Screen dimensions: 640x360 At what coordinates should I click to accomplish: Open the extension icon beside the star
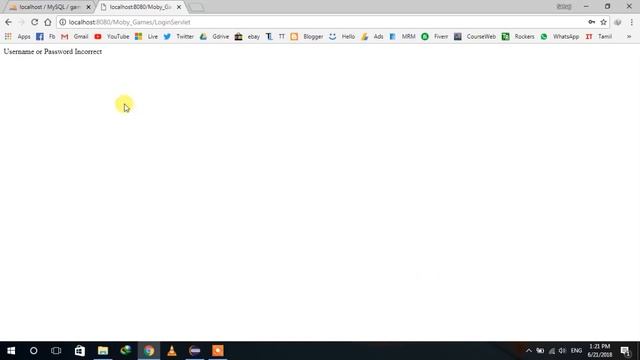coord(618,22)
